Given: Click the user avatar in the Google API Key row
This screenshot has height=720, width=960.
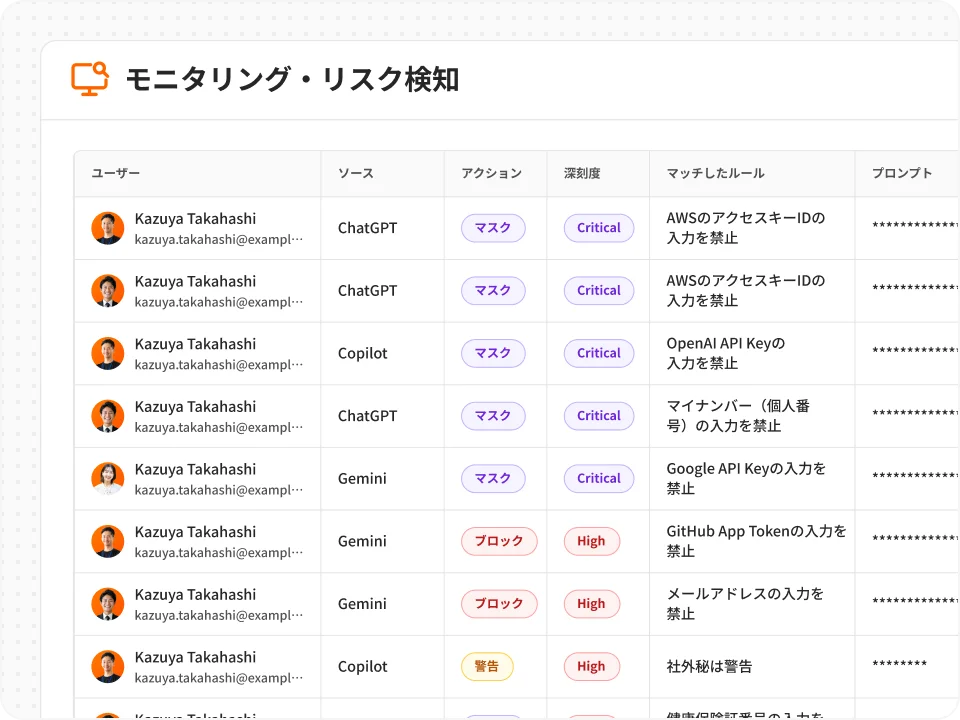Looking at the screenshot, I should point(108,479).
